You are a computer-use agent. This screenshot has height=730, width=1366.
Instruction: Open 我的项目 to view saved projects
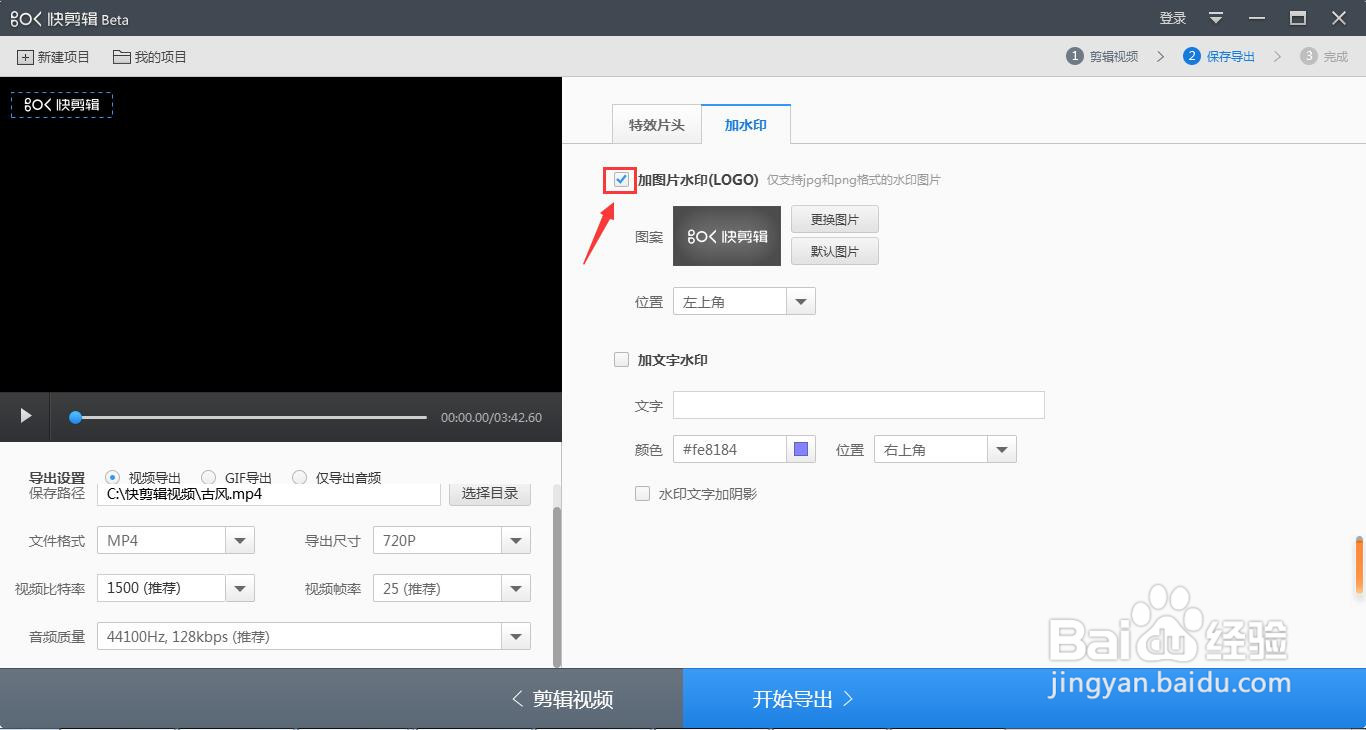coord(148,57)
